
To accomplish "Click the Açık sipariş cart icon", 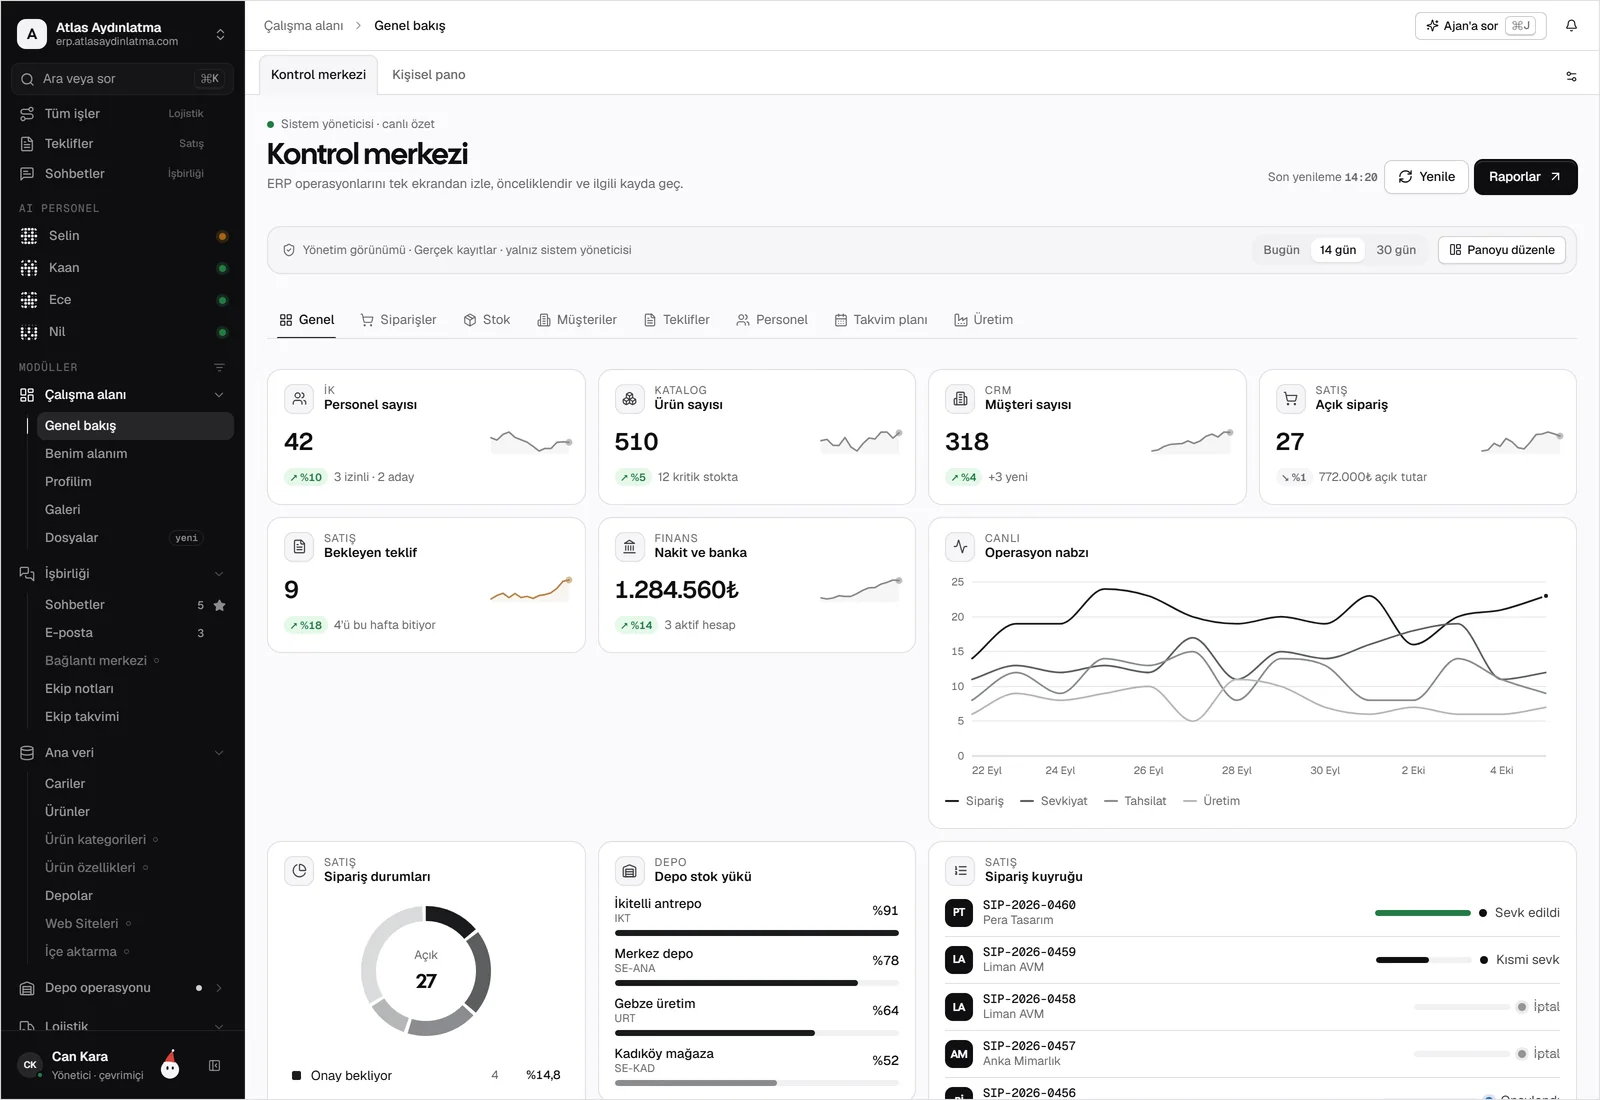I will 1290,398.
